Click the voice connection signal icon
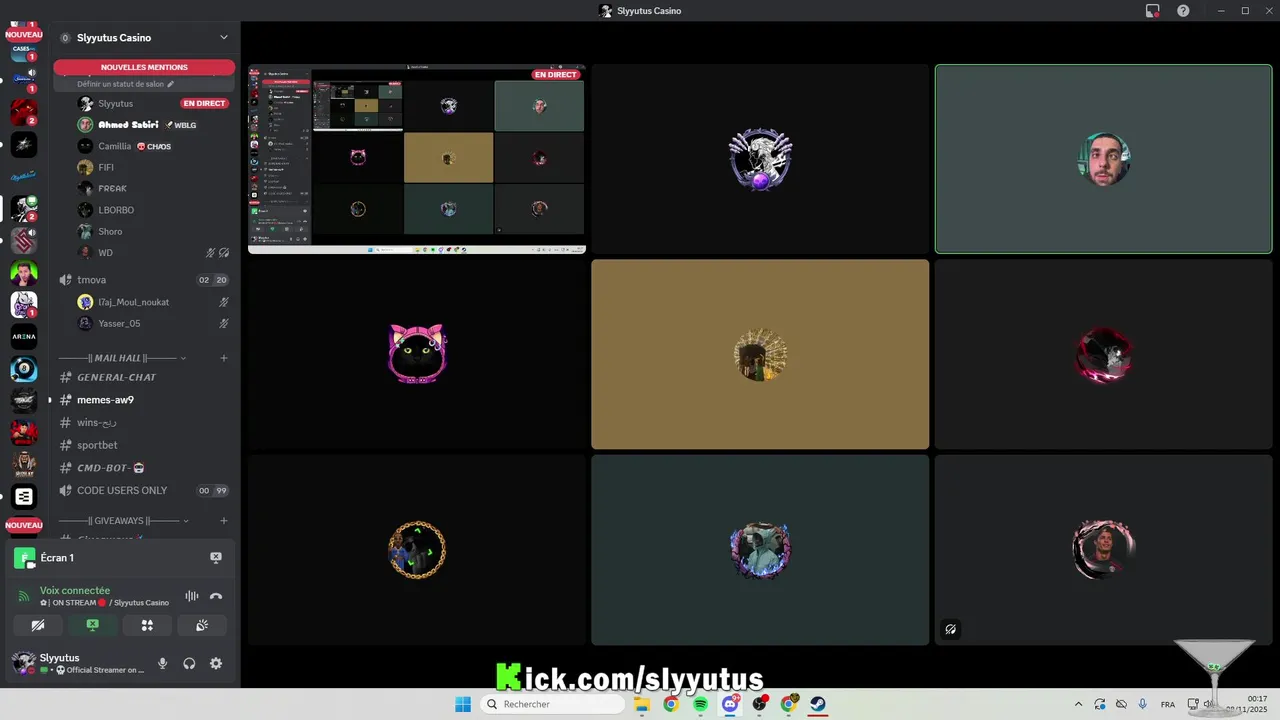1280x720 pixels. 24,596
